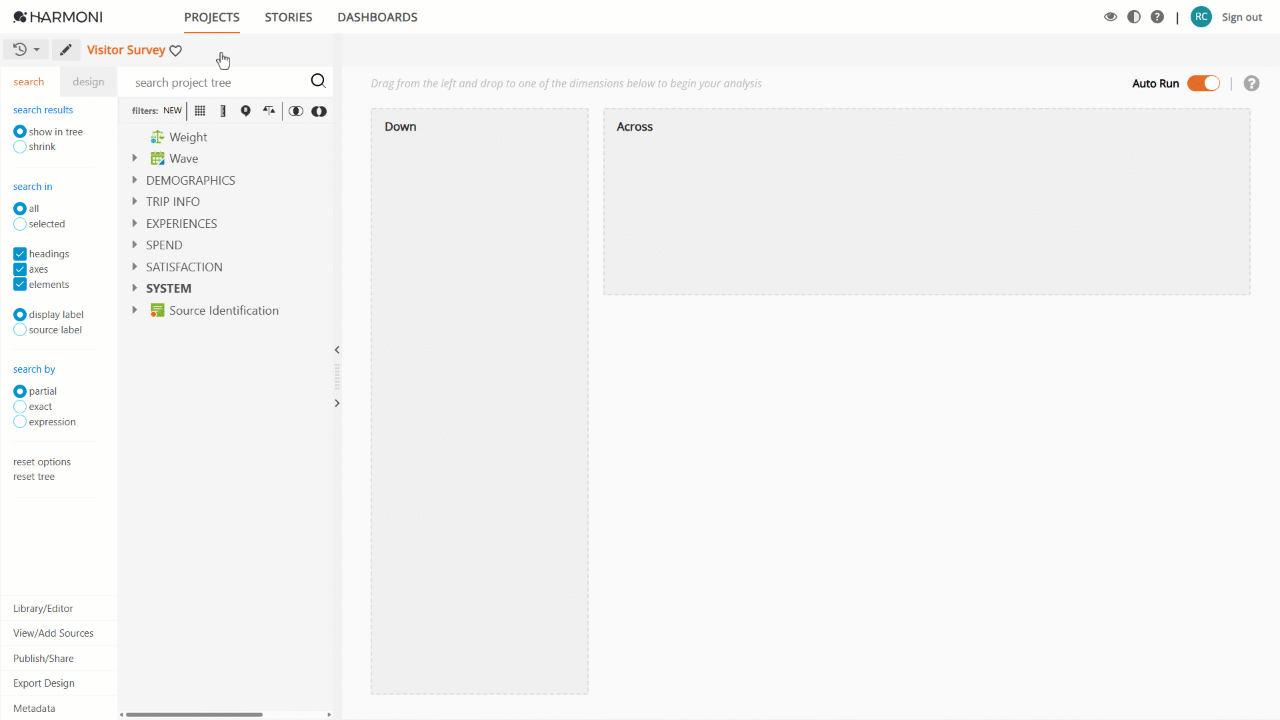Expand the EXPERIENCES group
The height and width of the screenshot is (720, 1280).
point(135,223)
